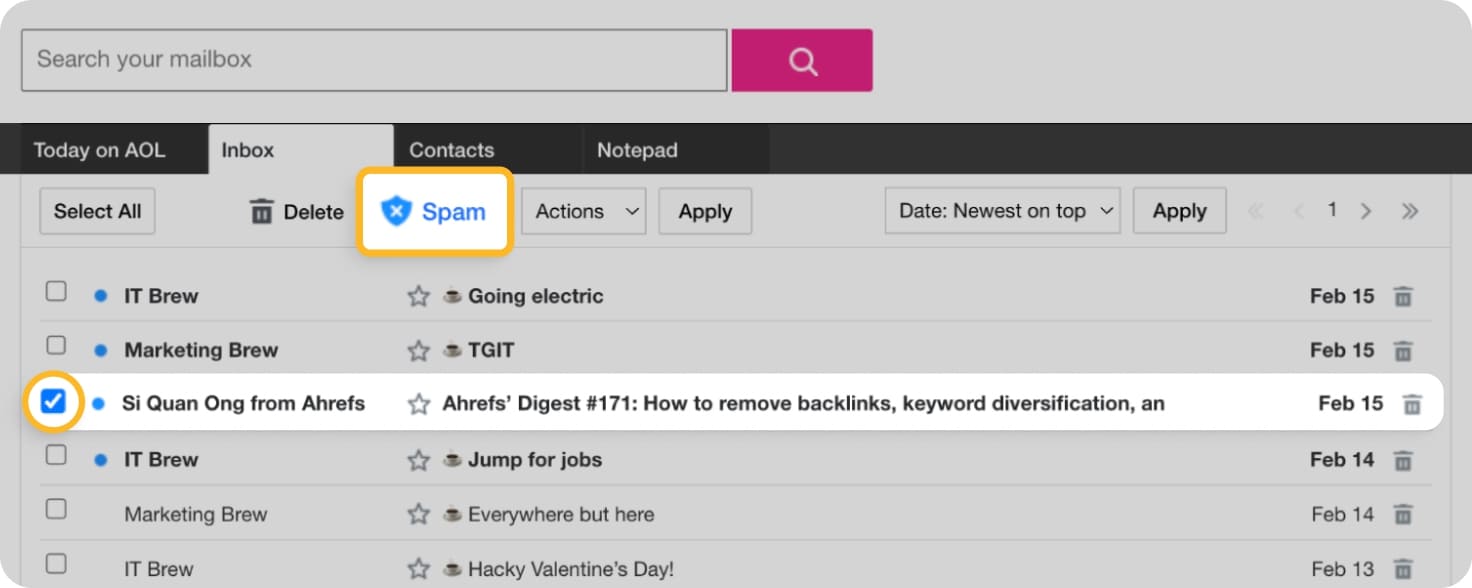Open the "Date: Newest on top" sort dropdown
This screenshot has height=588, width=1472.
point(1001,210)
